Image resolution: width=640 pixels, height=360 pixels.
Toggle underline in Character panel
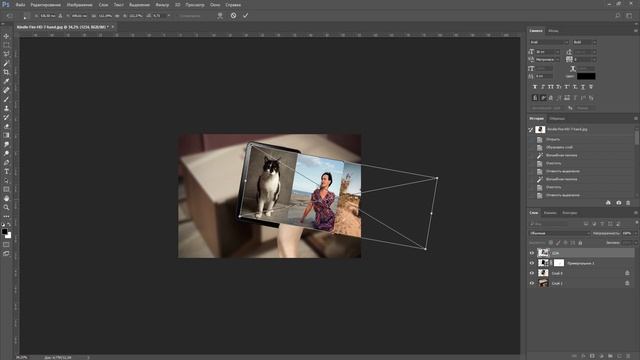tap(582, 87)
